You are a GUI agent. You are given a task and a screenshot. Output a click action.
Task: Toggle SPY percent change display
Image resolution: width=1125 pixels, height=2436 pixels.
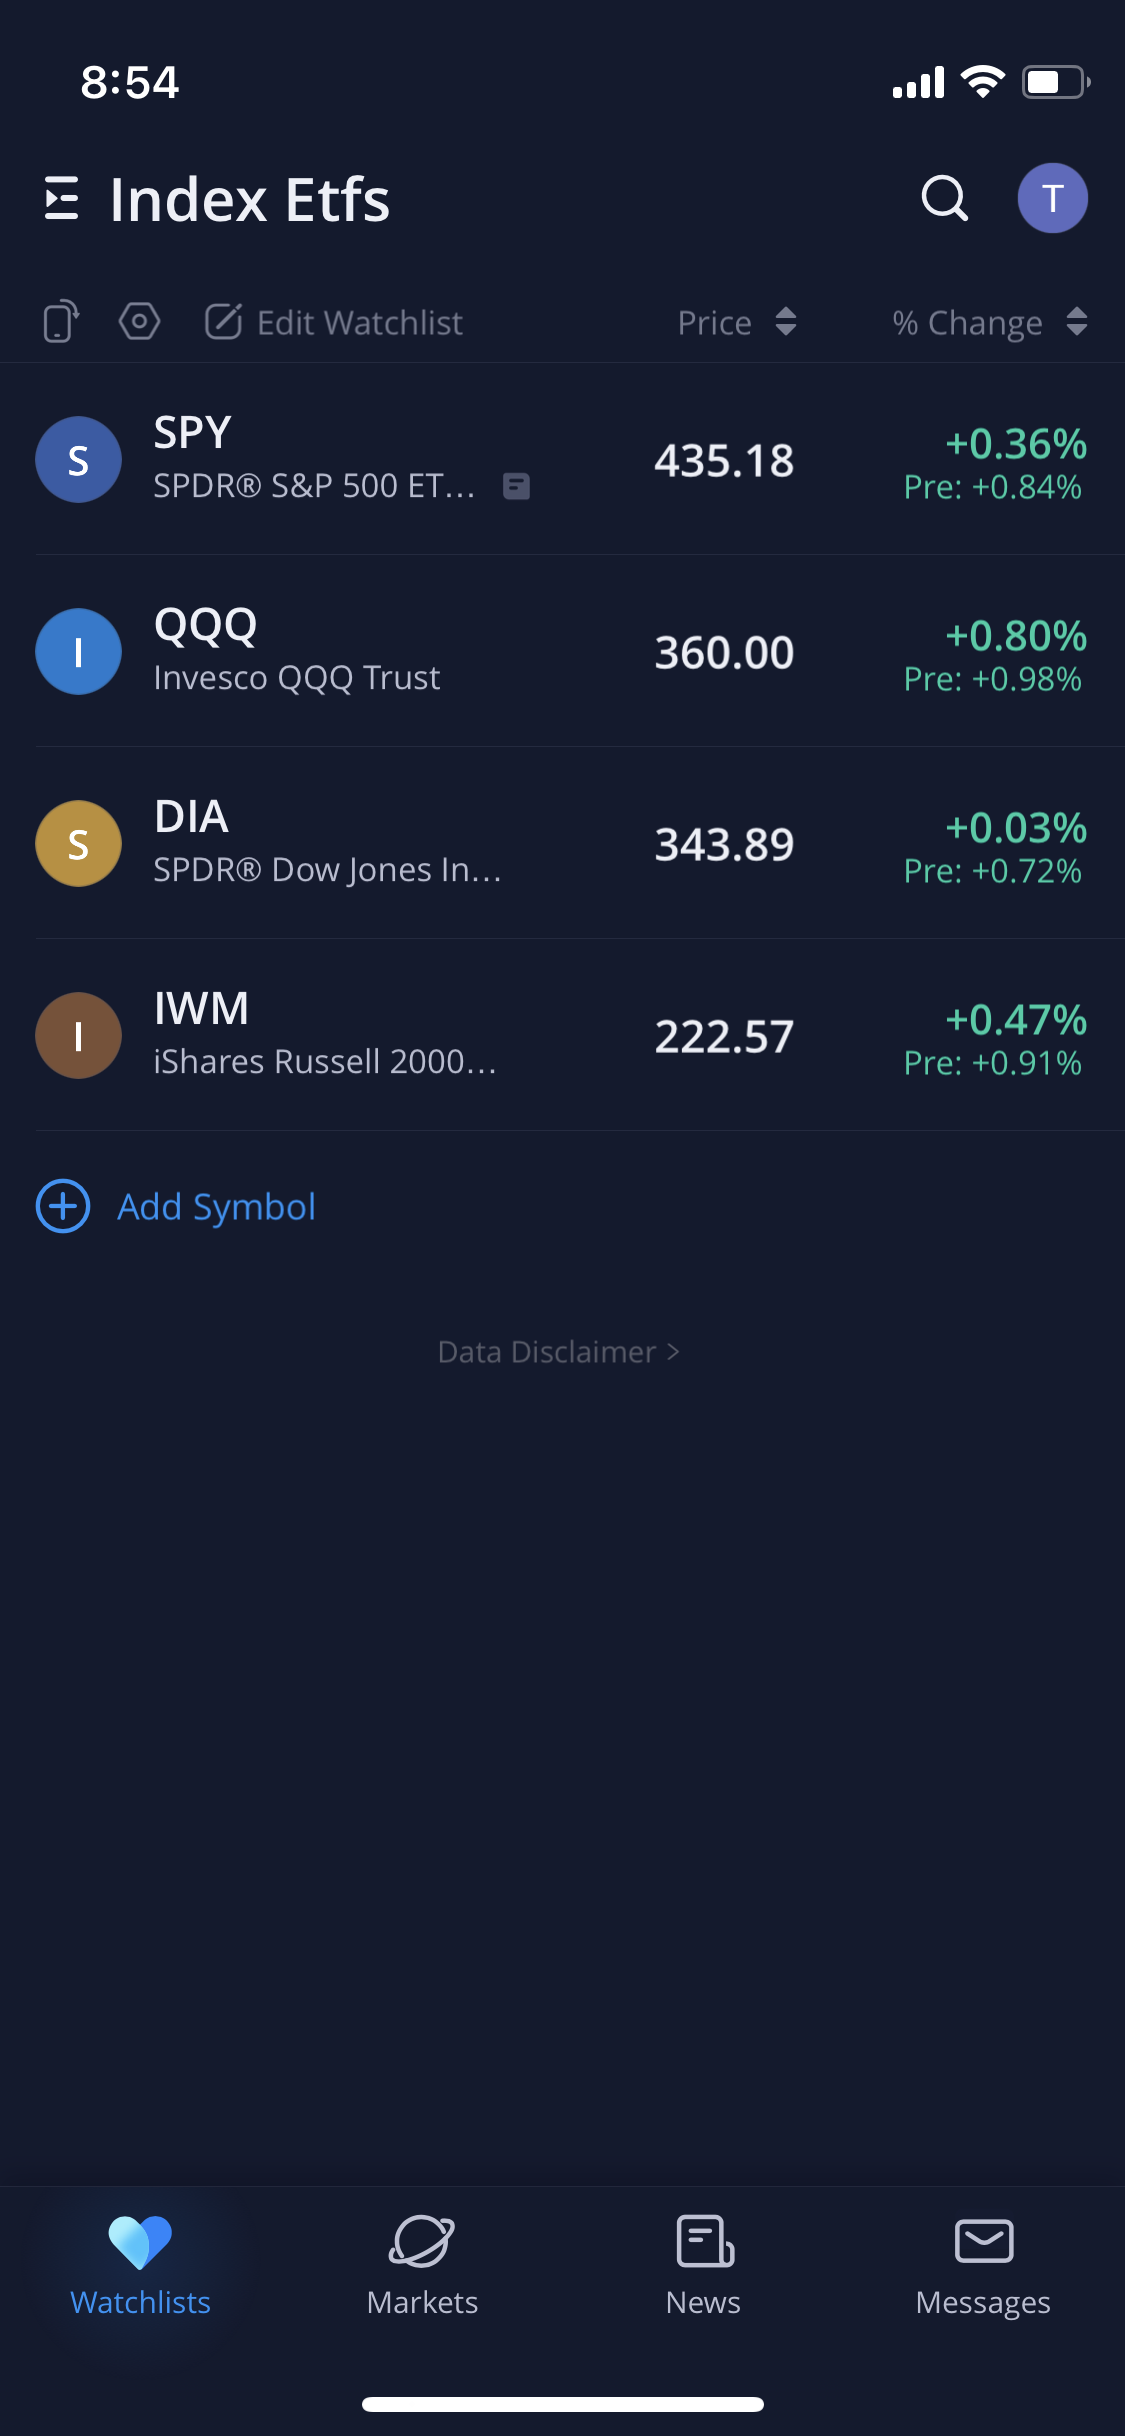(x=1014, y=444)
